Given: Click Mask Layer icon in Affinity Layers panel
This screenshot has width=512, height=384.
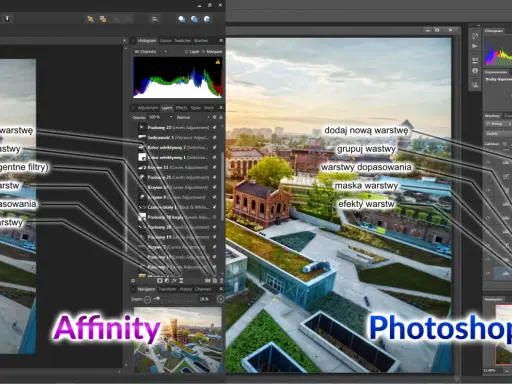Looking at the screenshot, I should (160, 281).
